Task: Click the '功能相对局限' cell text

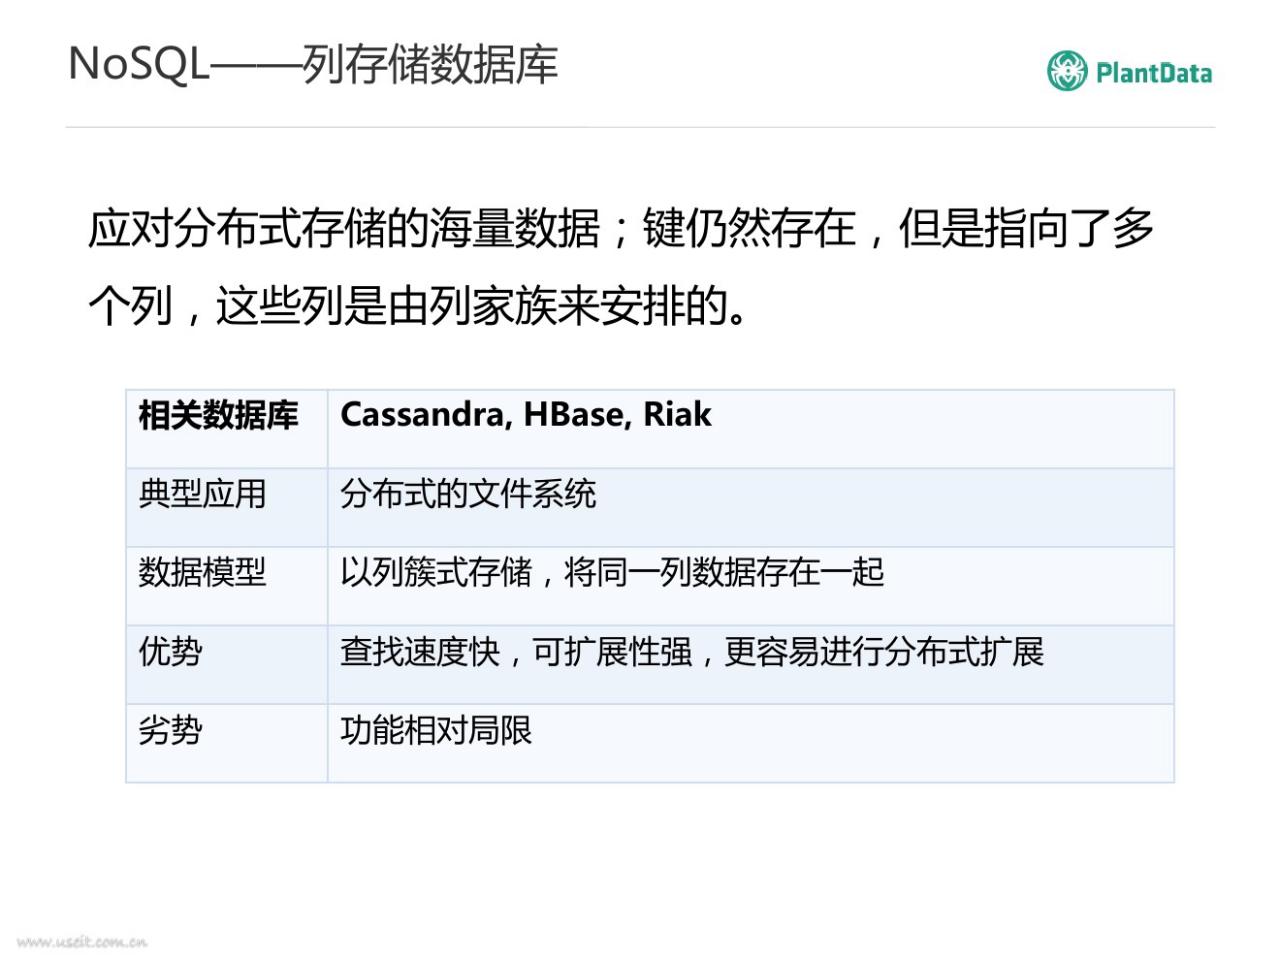Action: [x=436, y=731]
